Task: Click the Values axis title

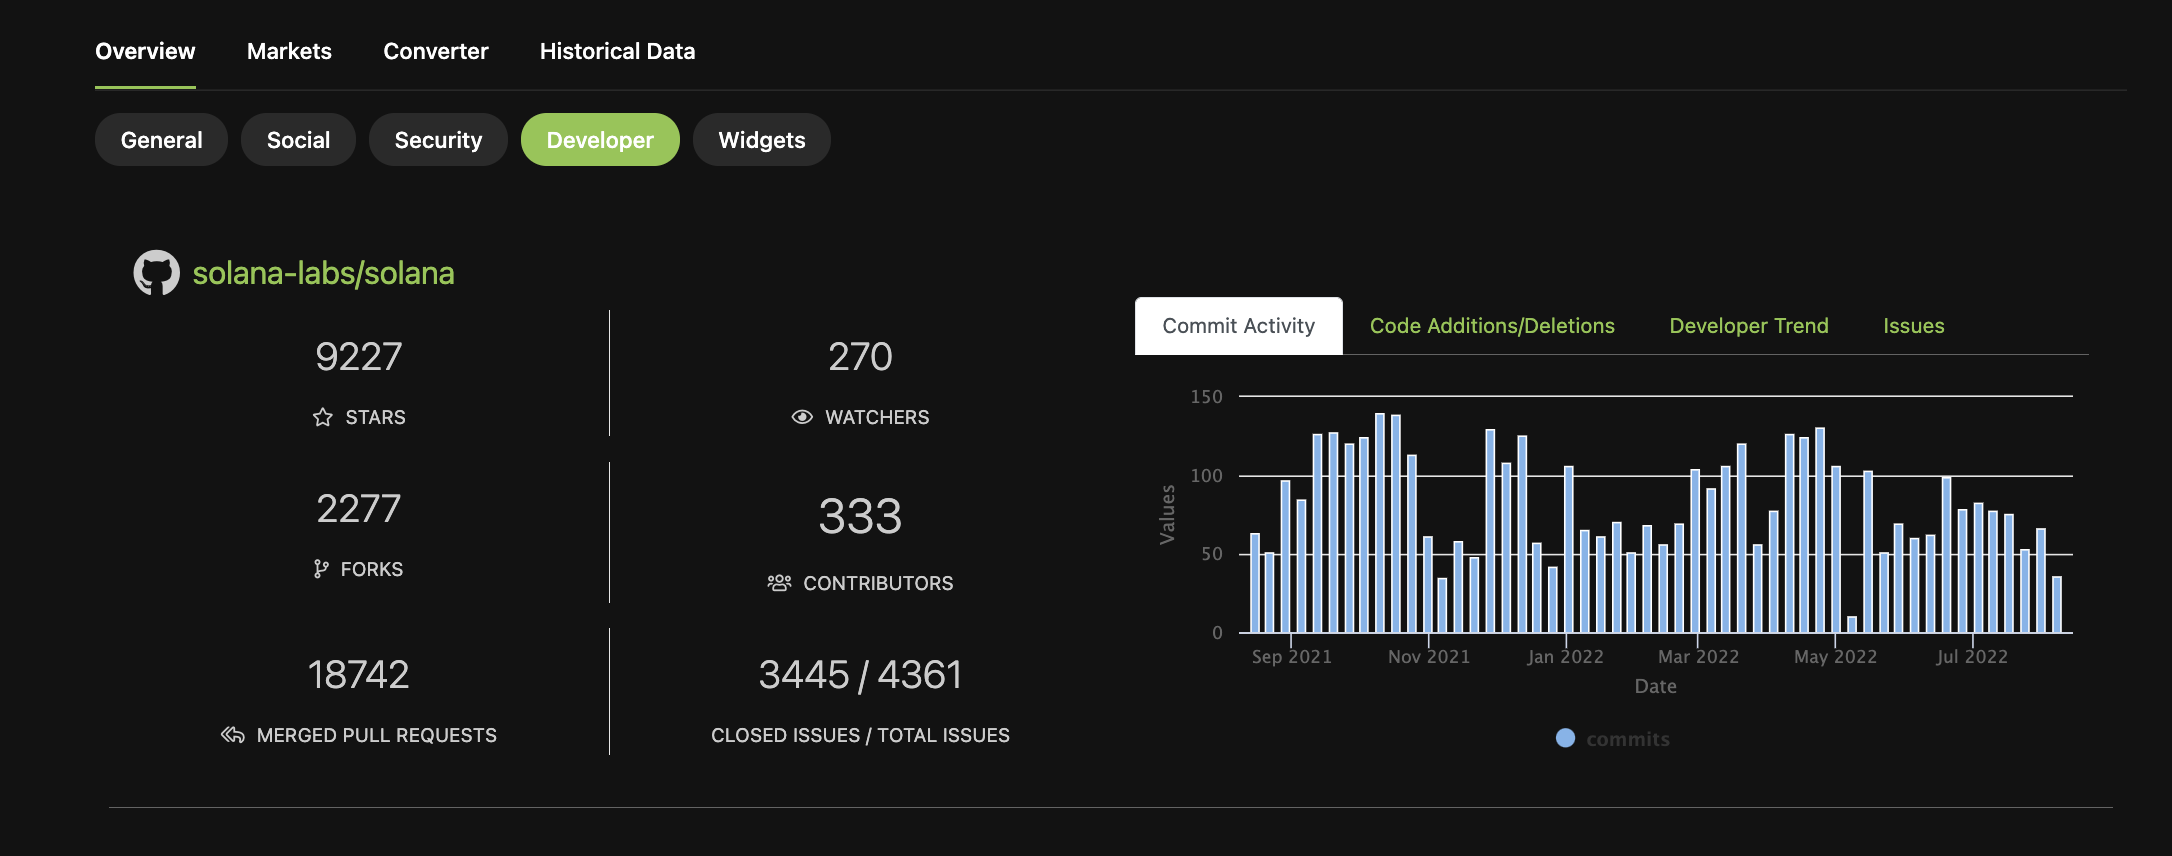Action: click(1167, 514)
